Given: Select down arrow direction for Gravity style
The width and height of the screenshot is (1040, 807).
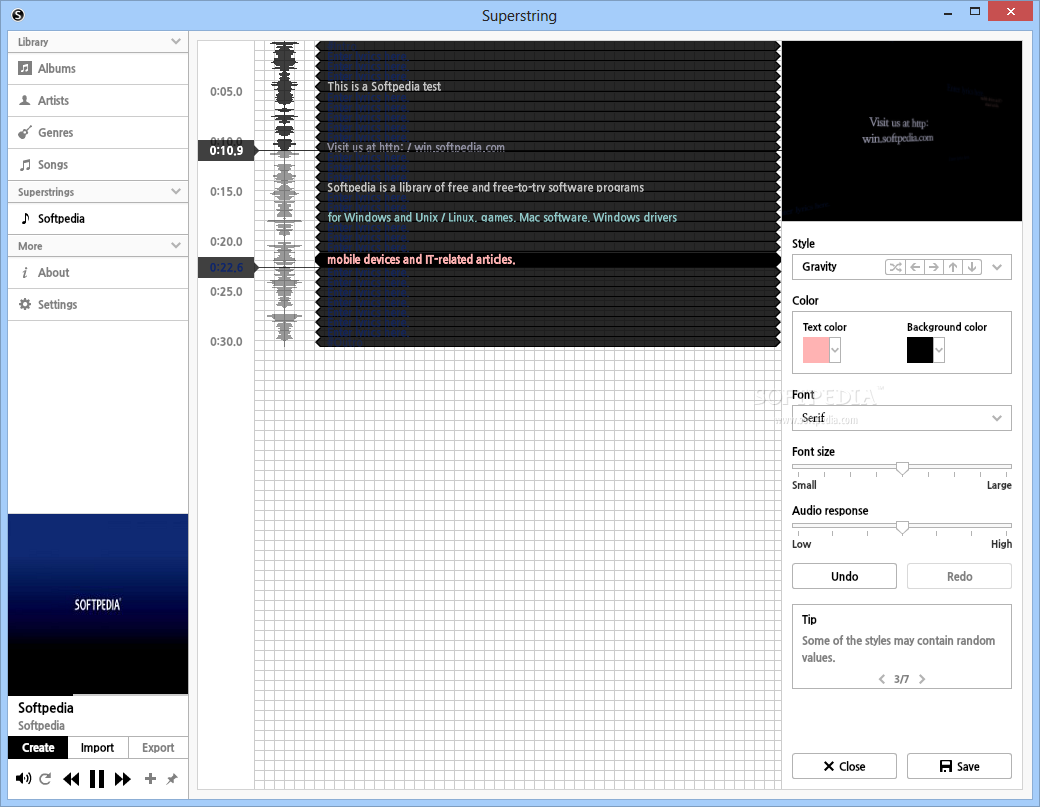Looking at the screenshot, I should point(972,267).
